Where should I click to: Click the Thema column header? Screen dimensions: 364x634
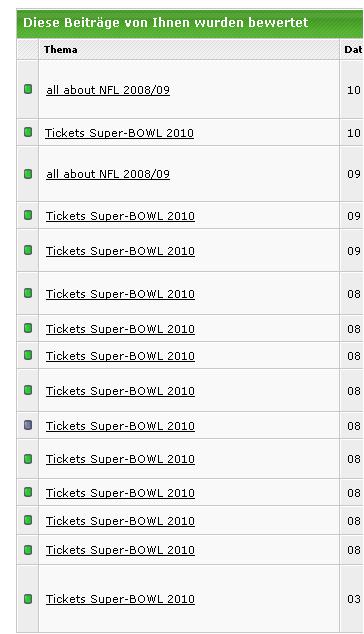click(x=61, y=50)
